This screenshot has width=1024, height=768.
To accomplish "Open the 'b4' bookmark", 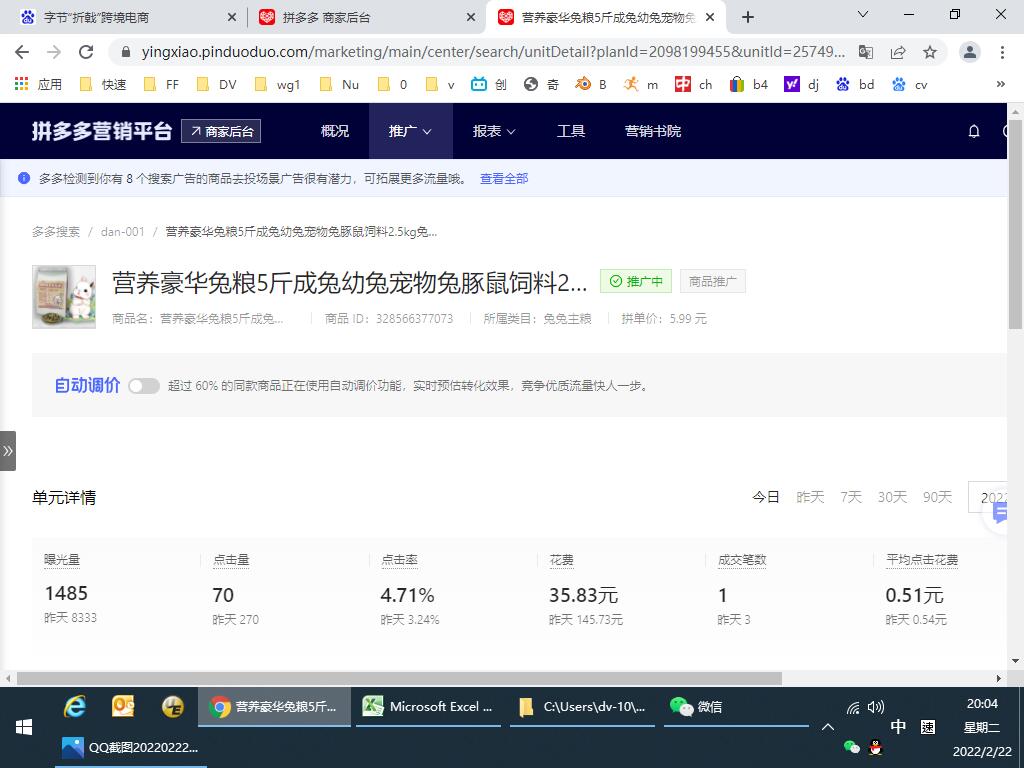I will click(x=748, y=84).
